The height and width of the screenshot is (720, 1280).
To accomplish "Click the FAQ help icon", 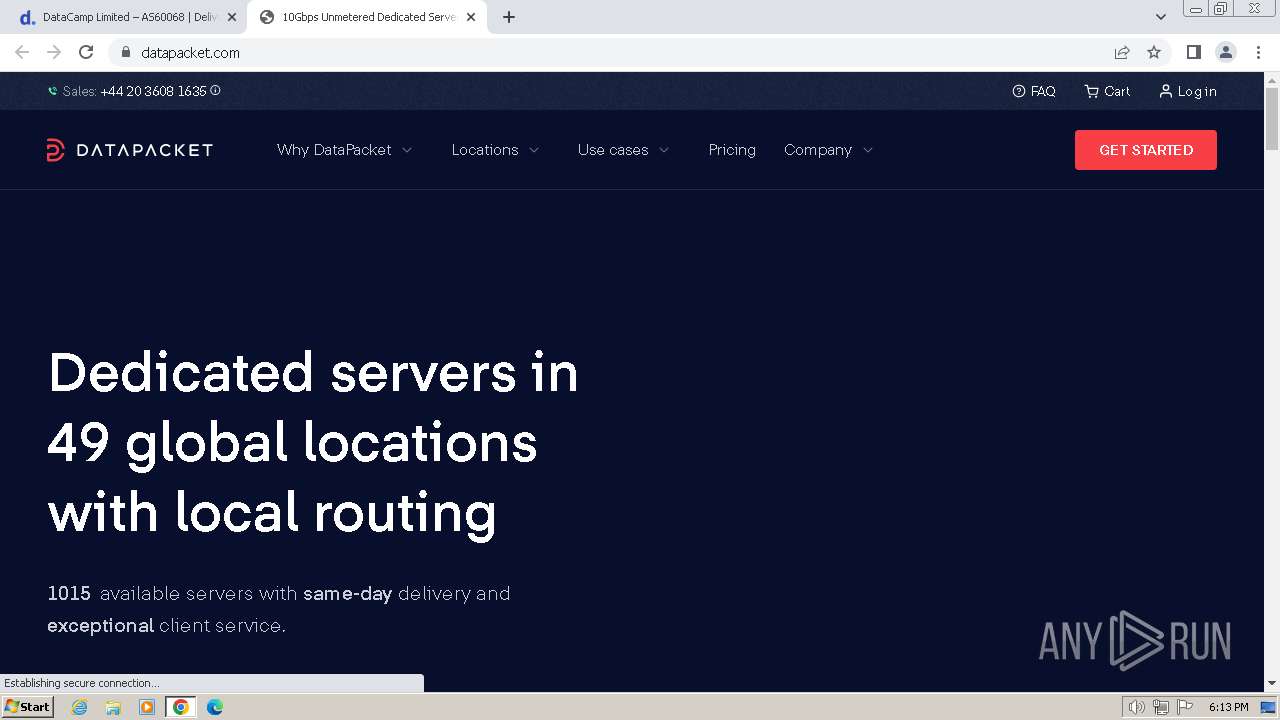I will pos(1019,91).
